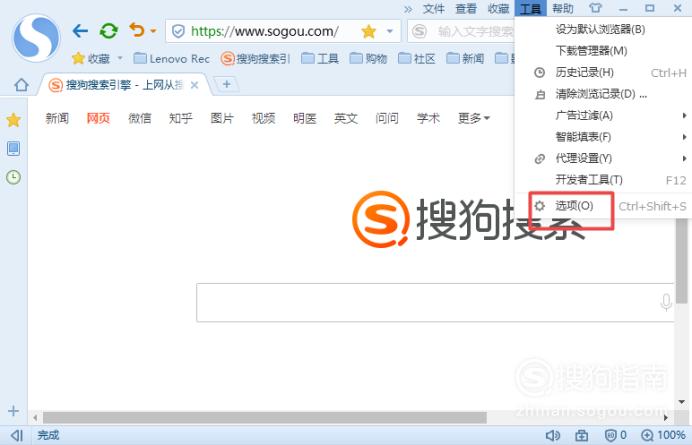Add sidebar app with plus icon
The image size is (692, 445).
click(13, 411)
